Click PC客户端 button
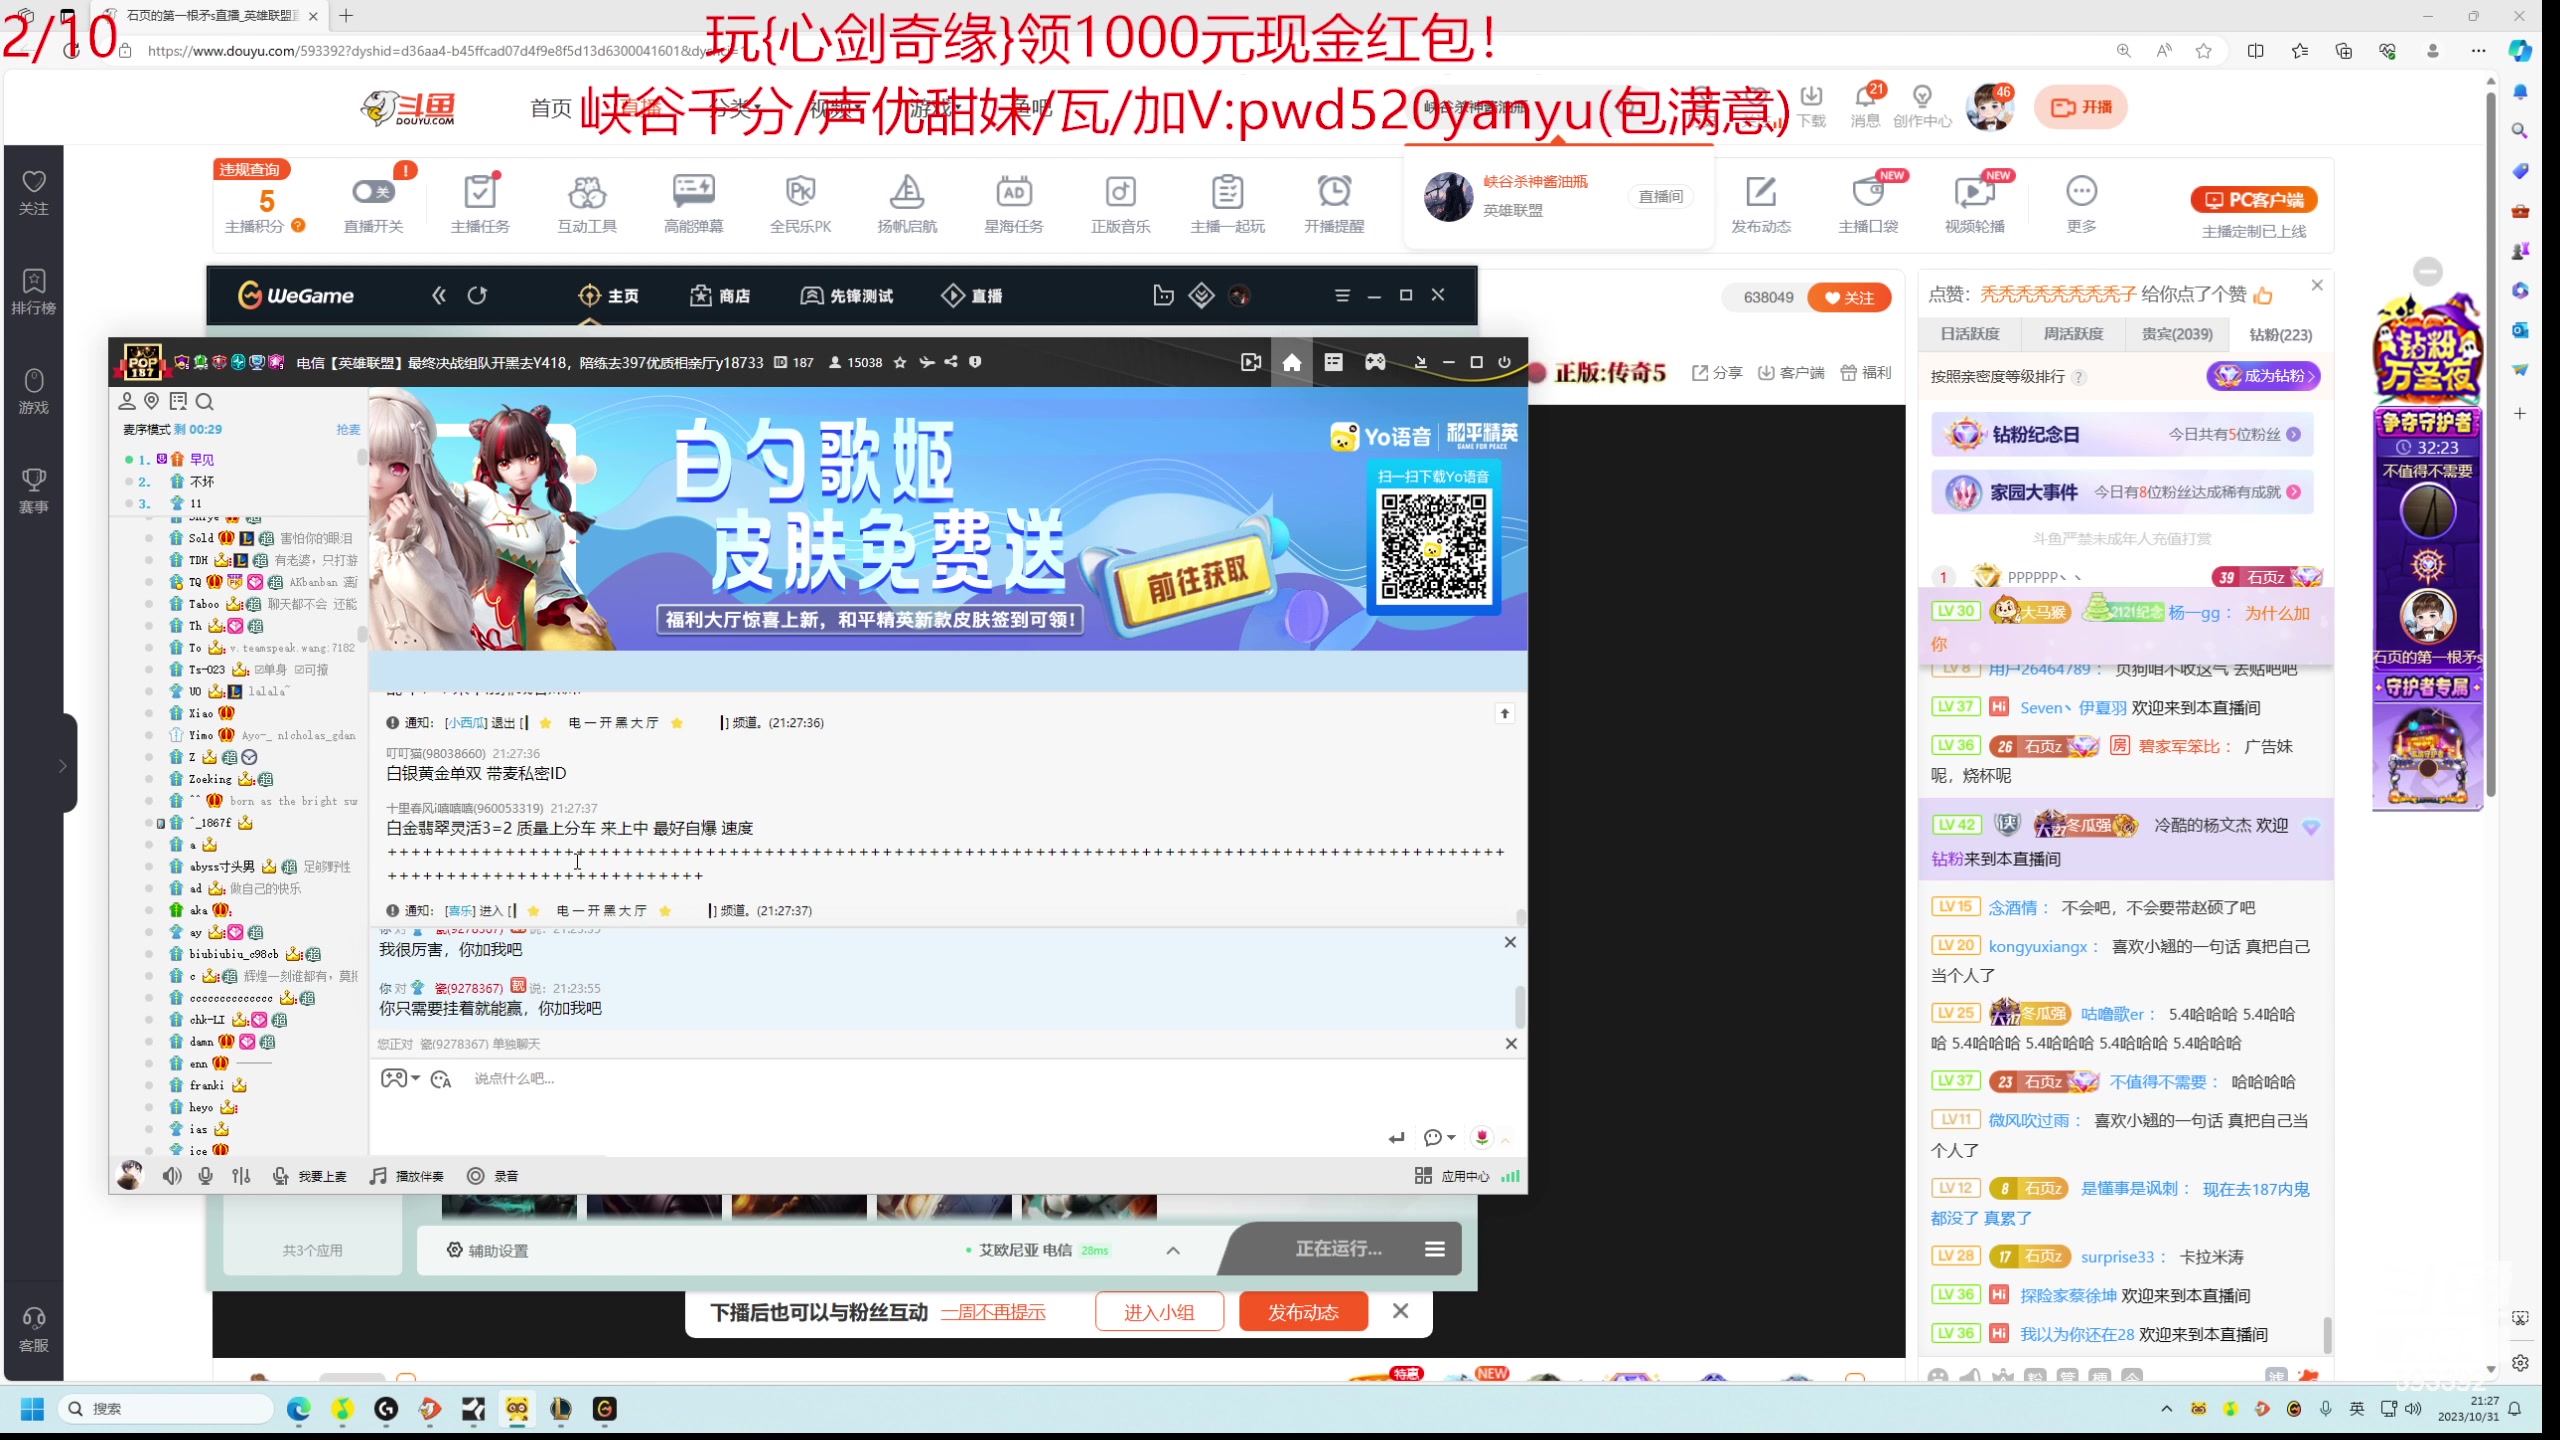Image resolution: width=2560 pixels, height=1440 pixels. tap(2254, 200)
